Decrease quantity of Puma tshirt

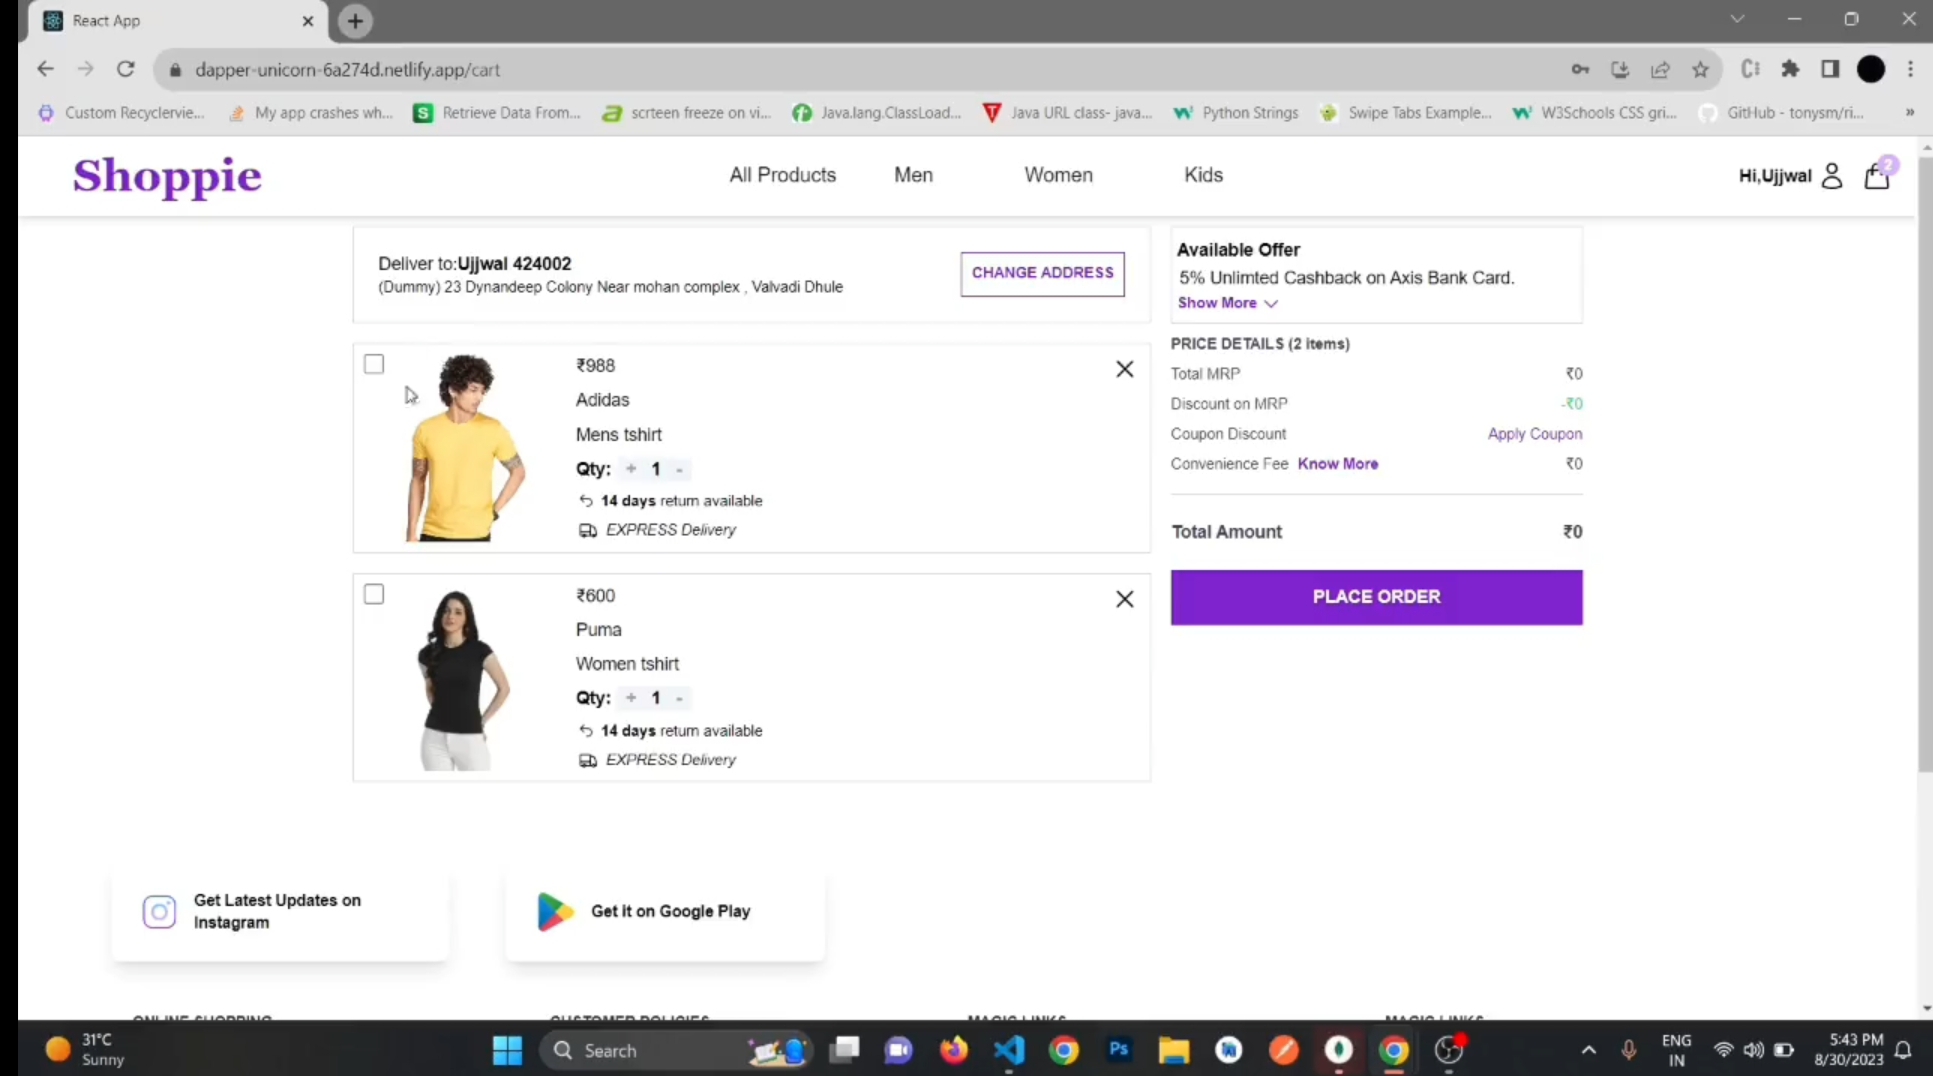coord(680,699)
